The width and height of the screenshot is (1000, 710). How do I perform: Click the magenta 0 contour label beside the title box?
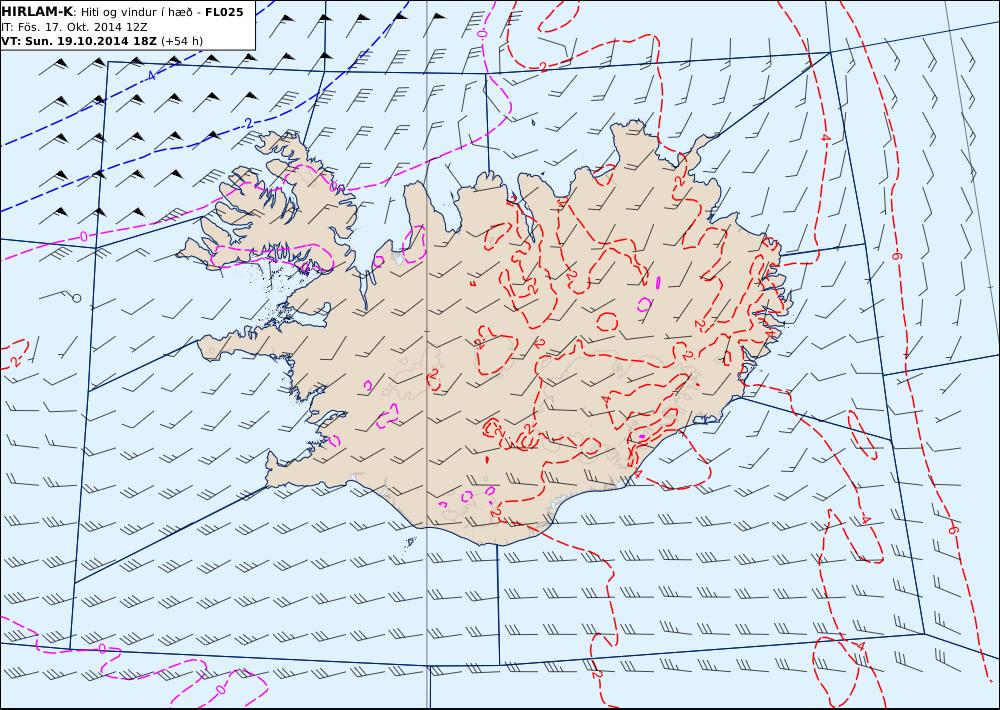pos(481,33)
